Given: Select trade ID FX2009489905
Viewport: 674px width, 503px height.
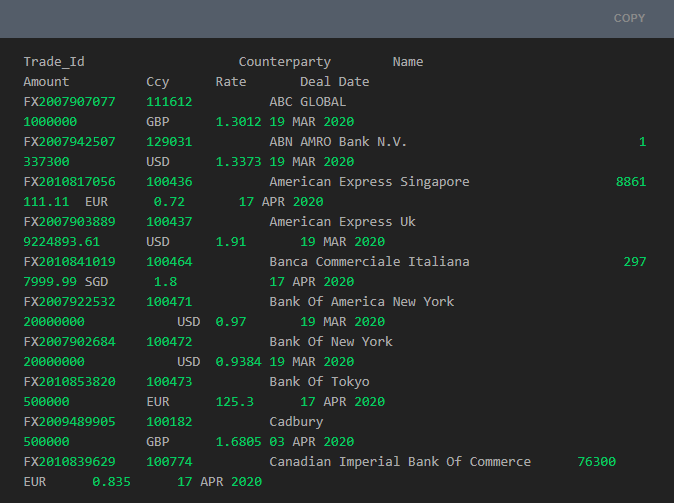Looking at the screenshot, I should (x=69, y=422).
